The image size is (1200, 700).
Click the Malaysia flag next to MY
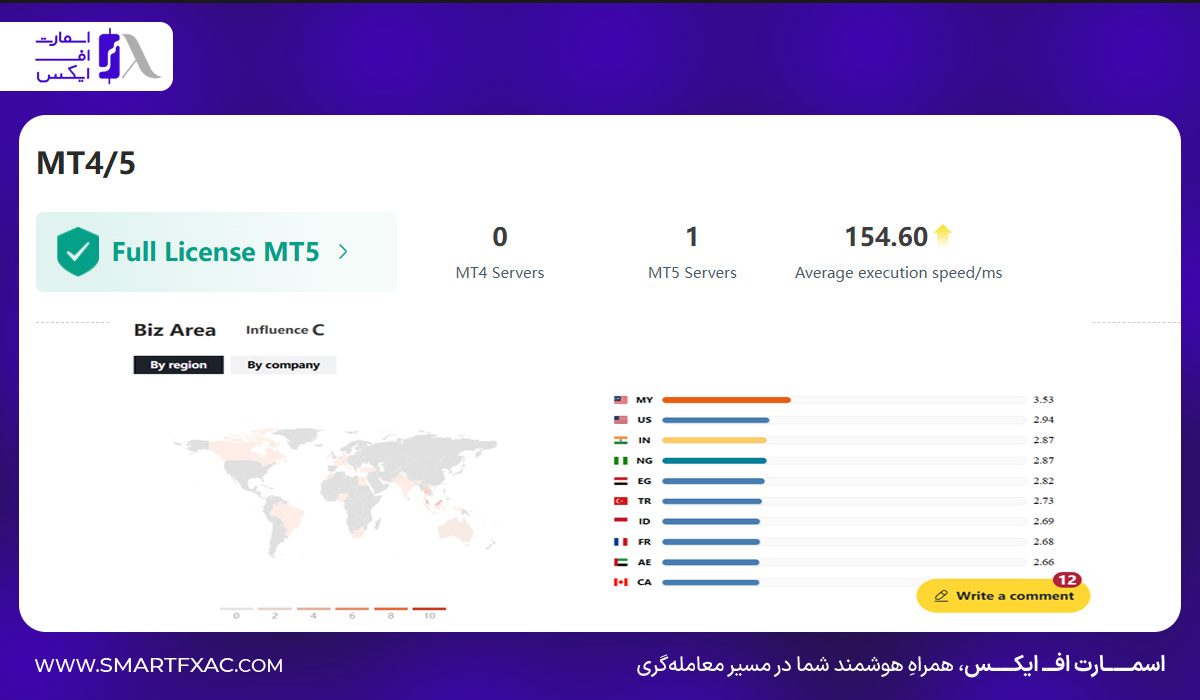click(x=621, y=400)
